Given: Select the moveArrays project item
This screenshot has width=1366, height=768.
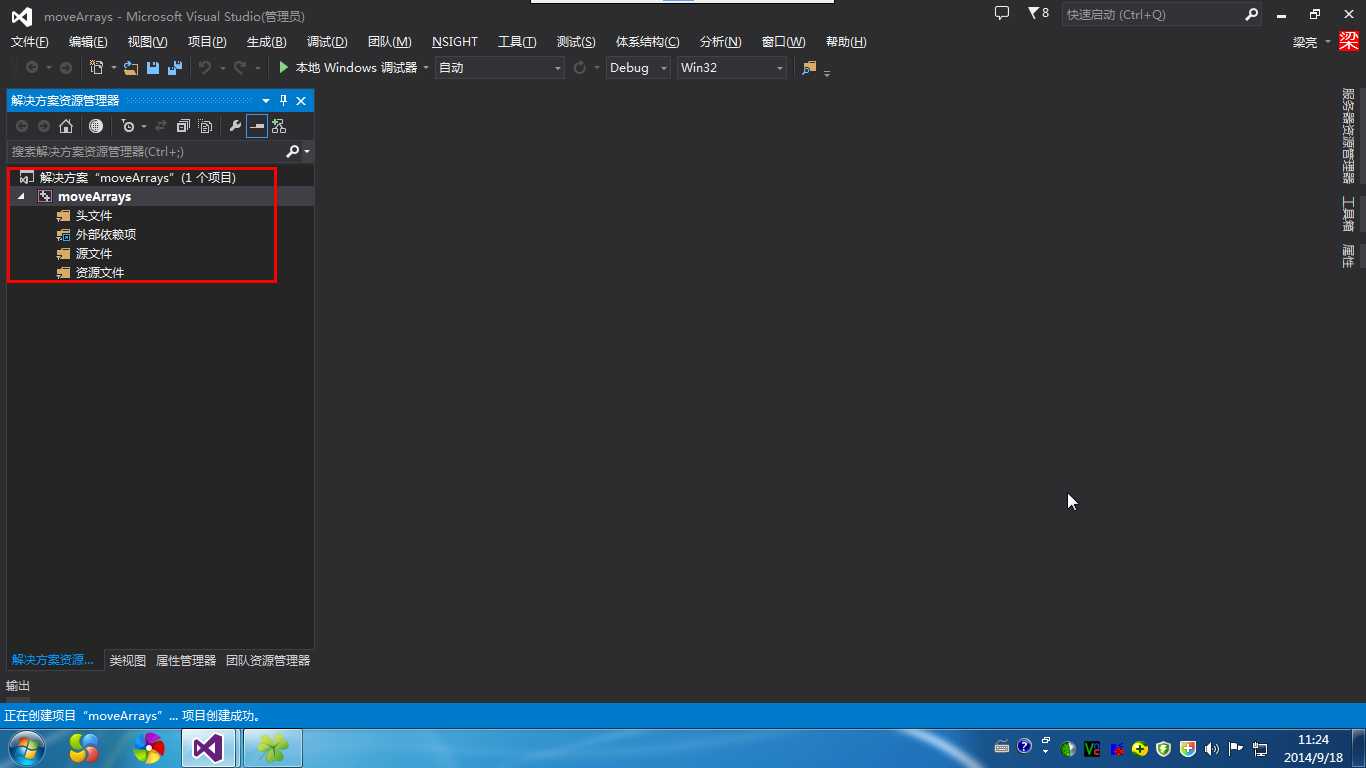Looking at the screenshot, I should coord(94,196).
